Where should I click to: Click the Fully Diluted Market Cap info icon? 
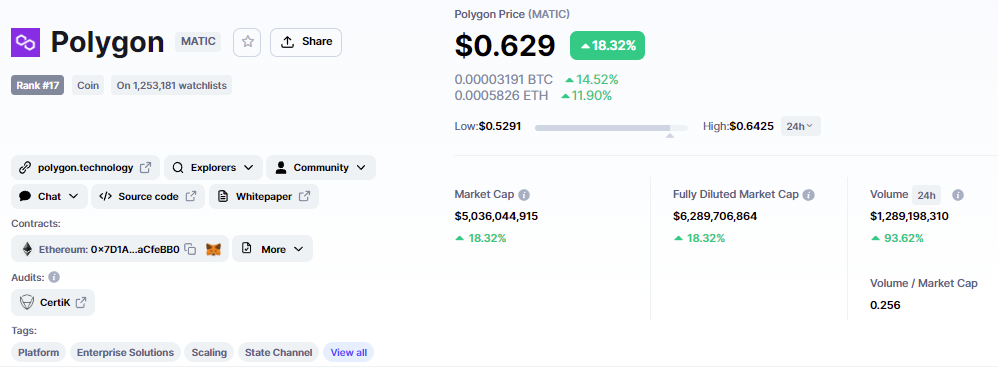[x=808, y=195]
